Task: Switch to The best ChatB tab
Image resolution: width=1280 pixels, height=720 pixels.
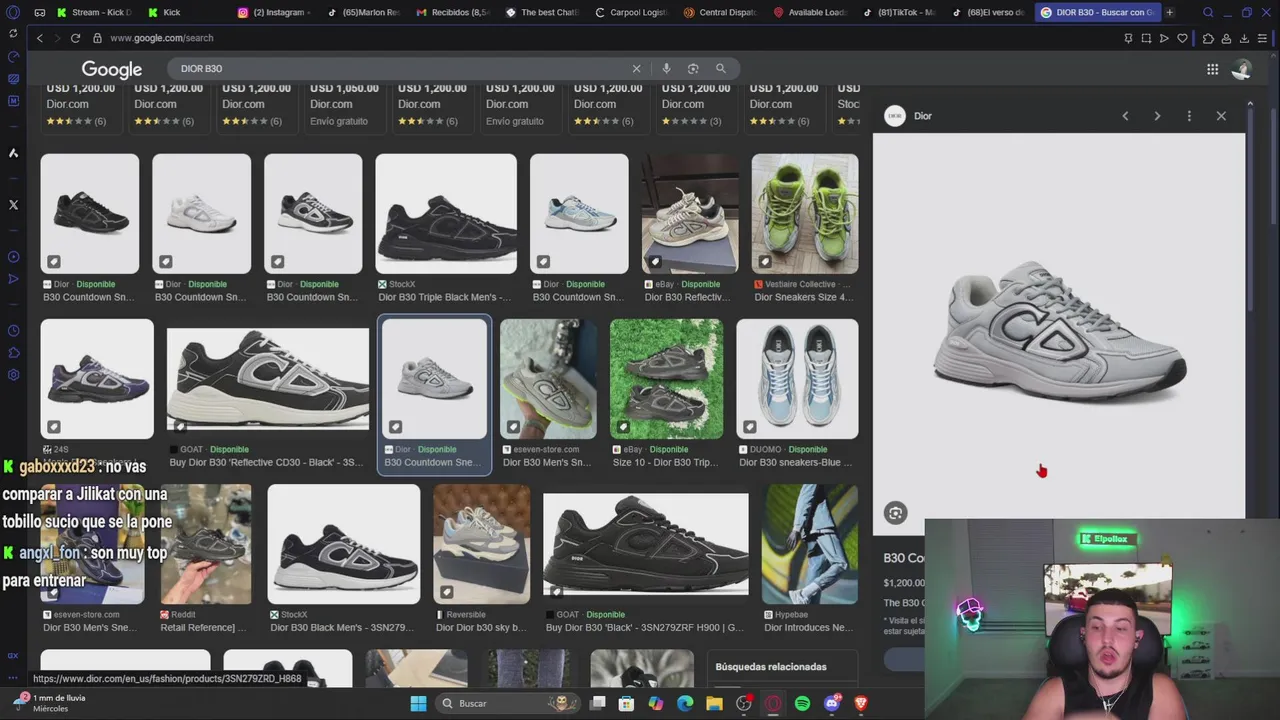Action: [542, 13]
